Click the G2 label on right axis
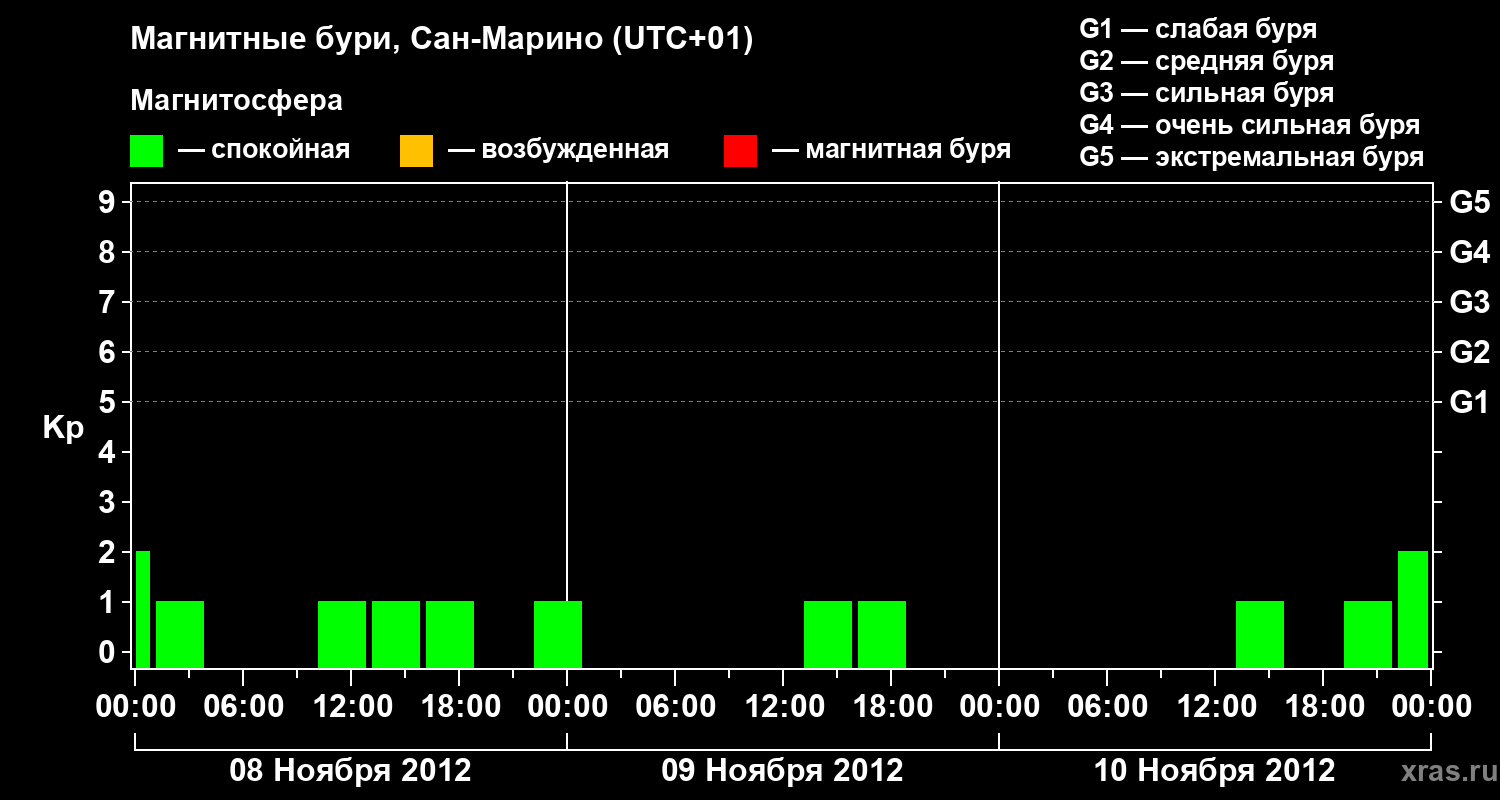Image resolution: width=1500 pixels, height=800 pixels. coord(1470,352)
